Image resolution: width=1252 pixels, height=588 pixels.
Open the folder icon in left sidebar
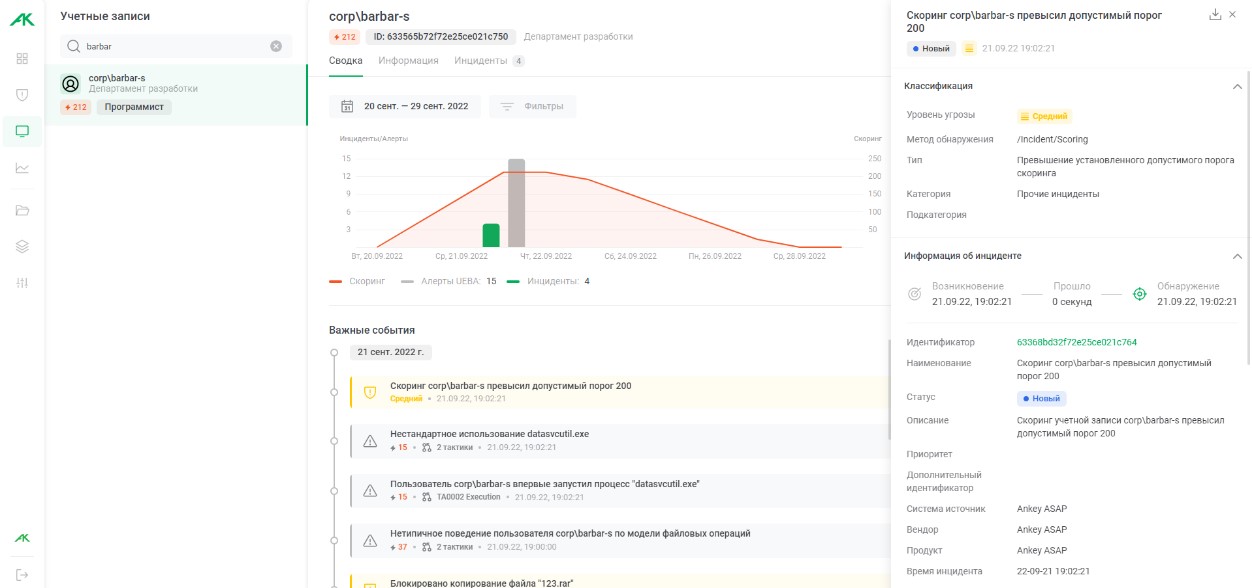point(22,210)
